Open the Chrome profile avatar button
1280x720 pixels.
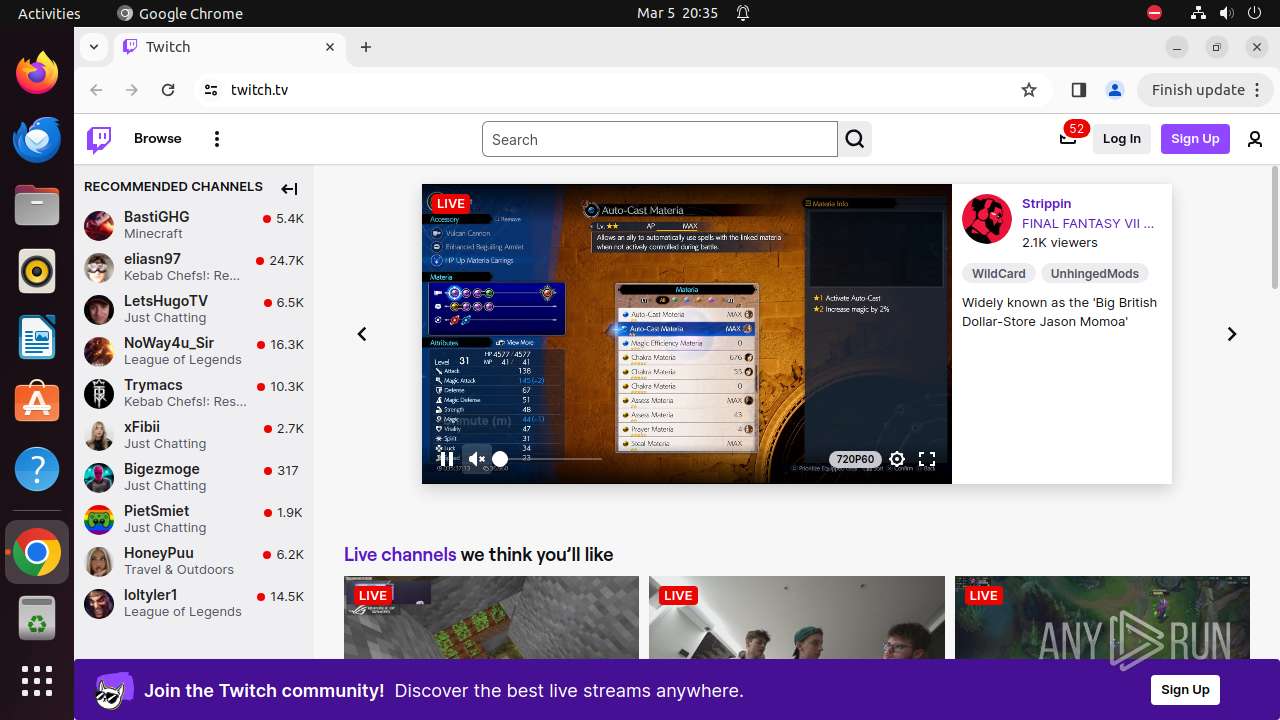point(1115,90)
